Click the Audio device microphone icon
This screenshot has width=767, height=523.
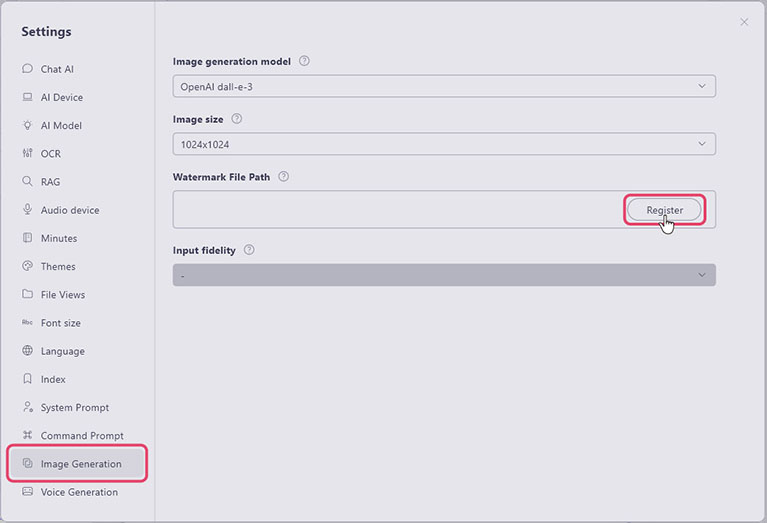pyautogui.click(x=27, y=210)
